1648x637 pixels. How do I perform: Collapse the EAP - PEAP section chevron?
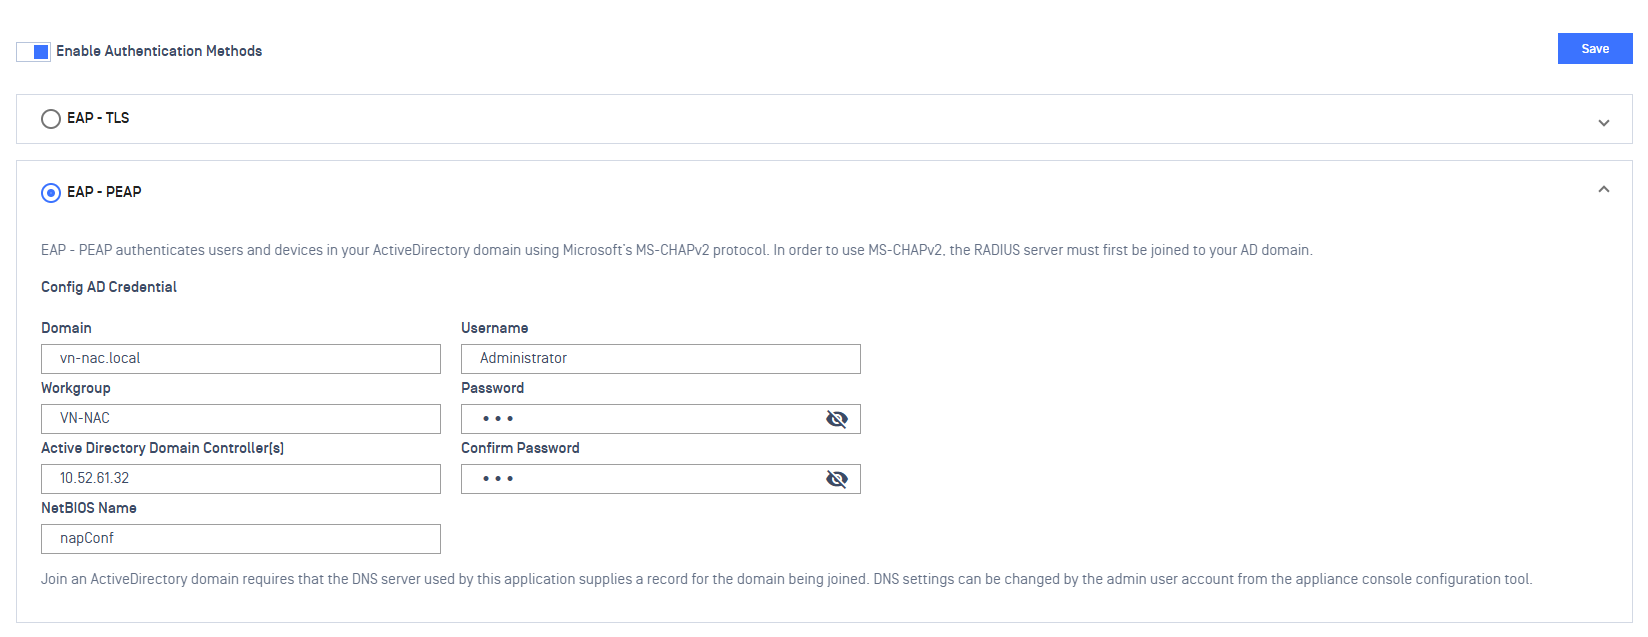pos(1603,189)
